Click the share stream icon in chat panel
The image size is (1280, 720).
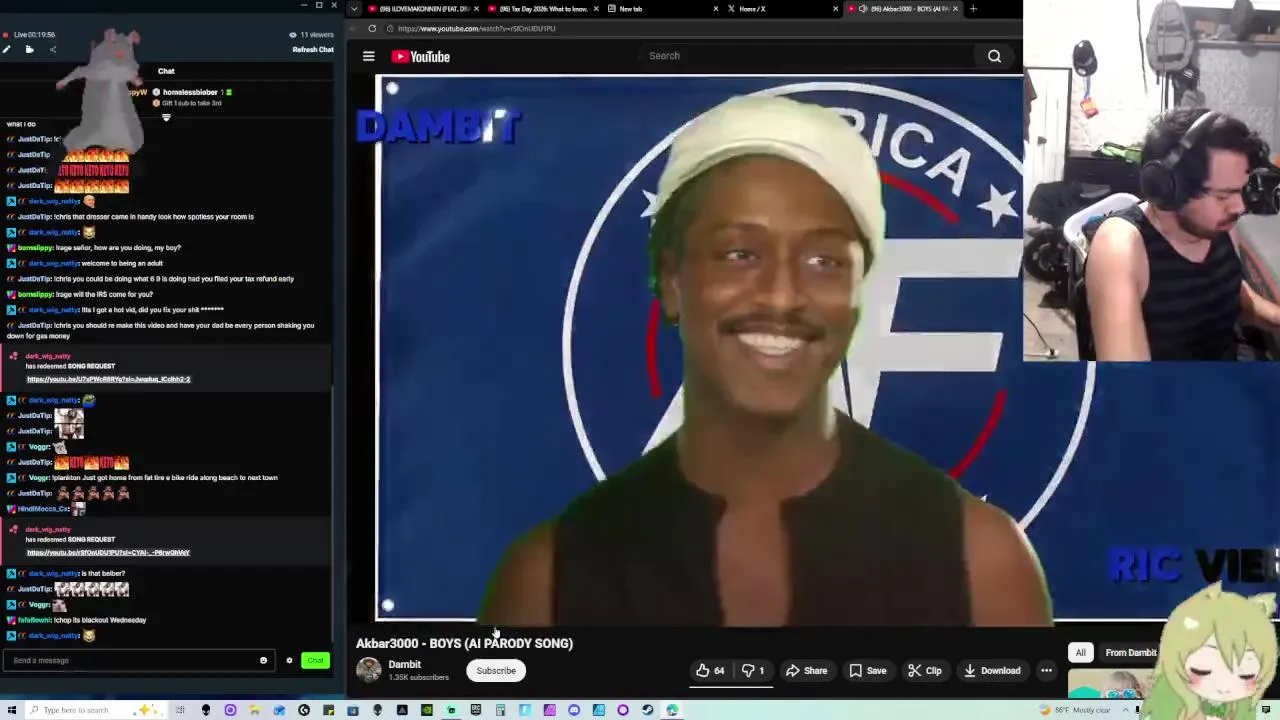53,49
